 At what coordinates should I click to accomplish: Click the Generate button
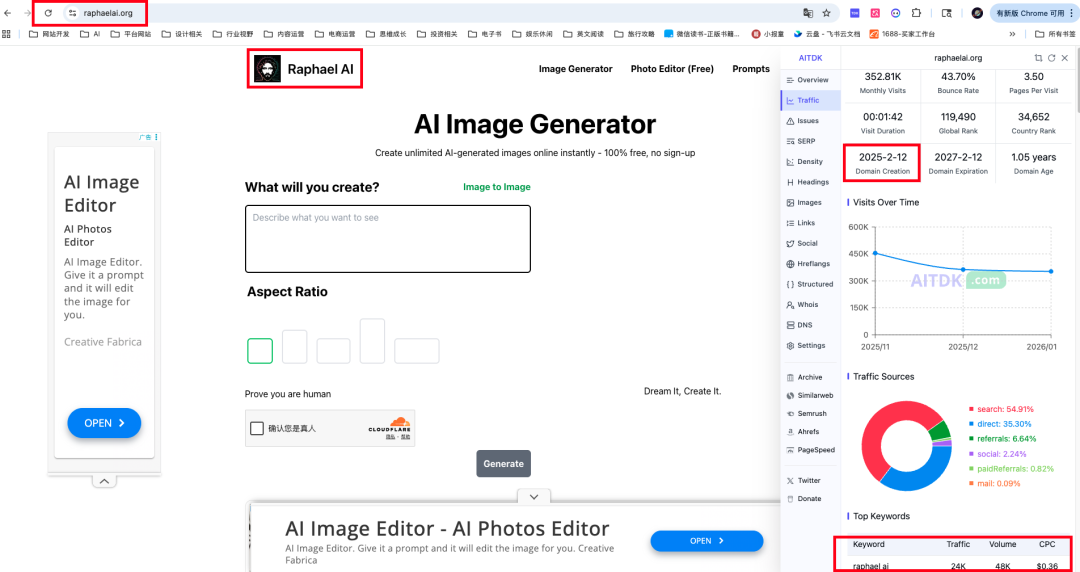coord(503,464)
